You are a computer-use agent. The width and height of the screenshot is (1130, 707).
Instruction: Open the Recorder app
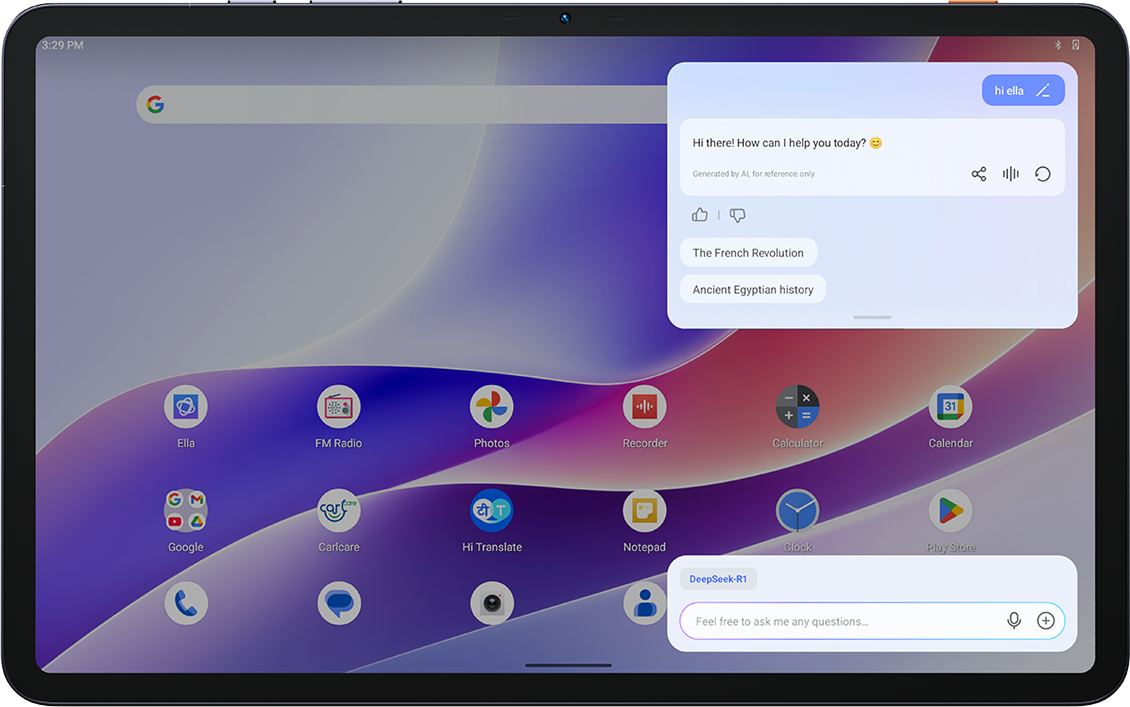pyautogui.click(x=645, y=407)
